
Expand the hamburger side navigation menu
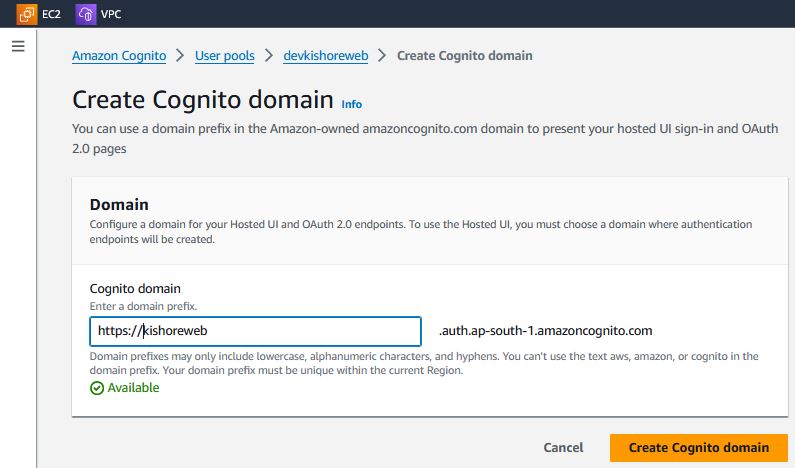click(x=17, y=47)
